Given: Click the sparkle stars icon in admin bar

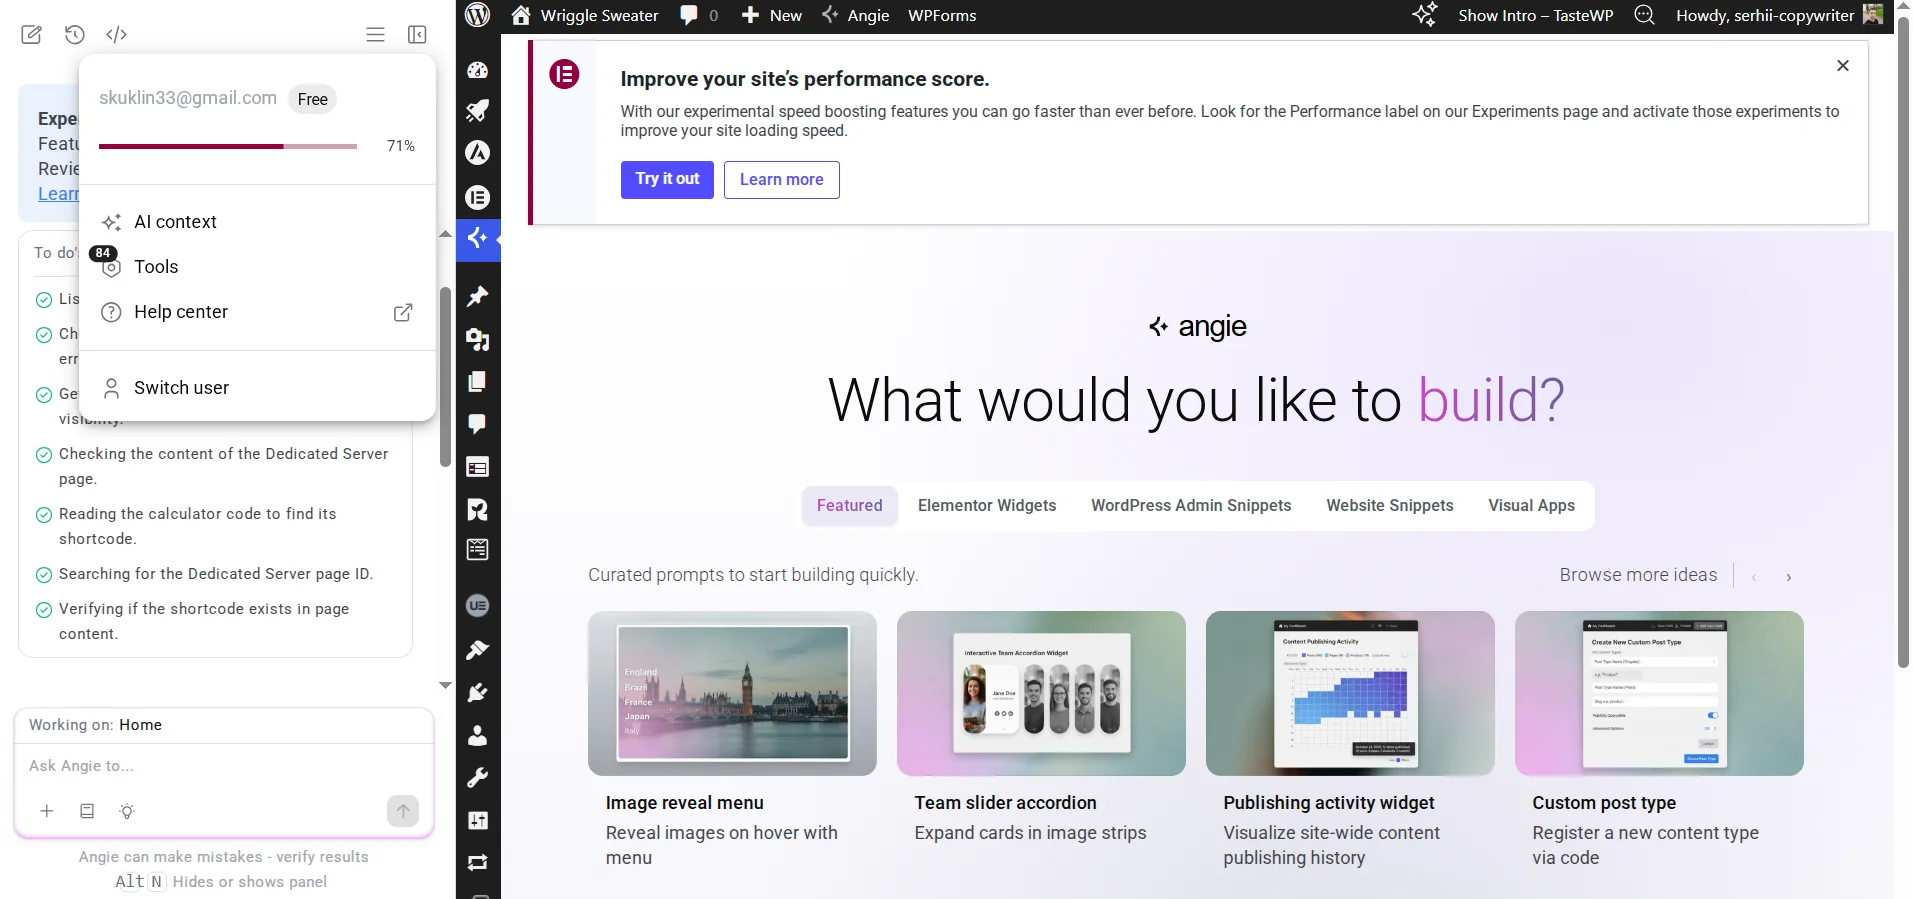Looking at the screenshot, I should [x=1425, y=15].
